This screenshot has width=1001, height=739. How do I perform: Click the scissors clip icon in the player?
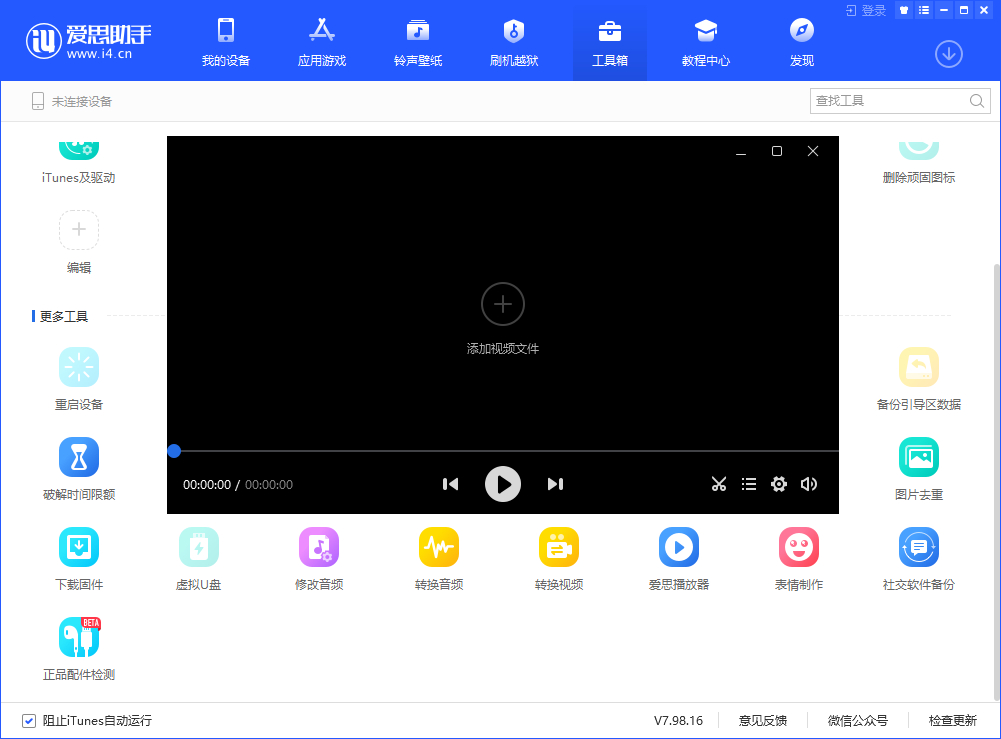[x=719, y=484]
